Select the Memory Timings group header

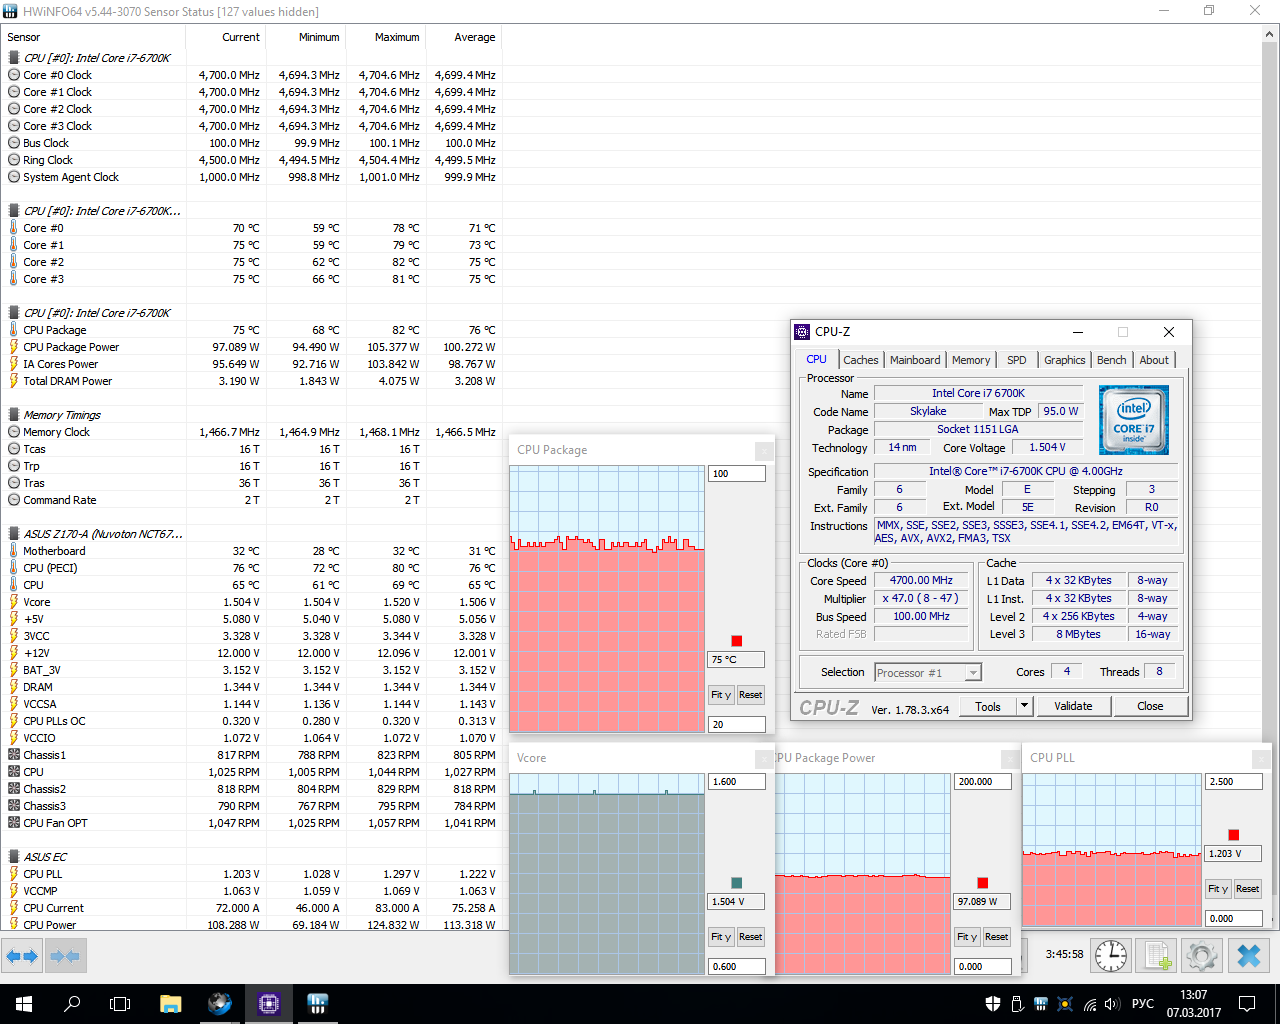point(251,415)
